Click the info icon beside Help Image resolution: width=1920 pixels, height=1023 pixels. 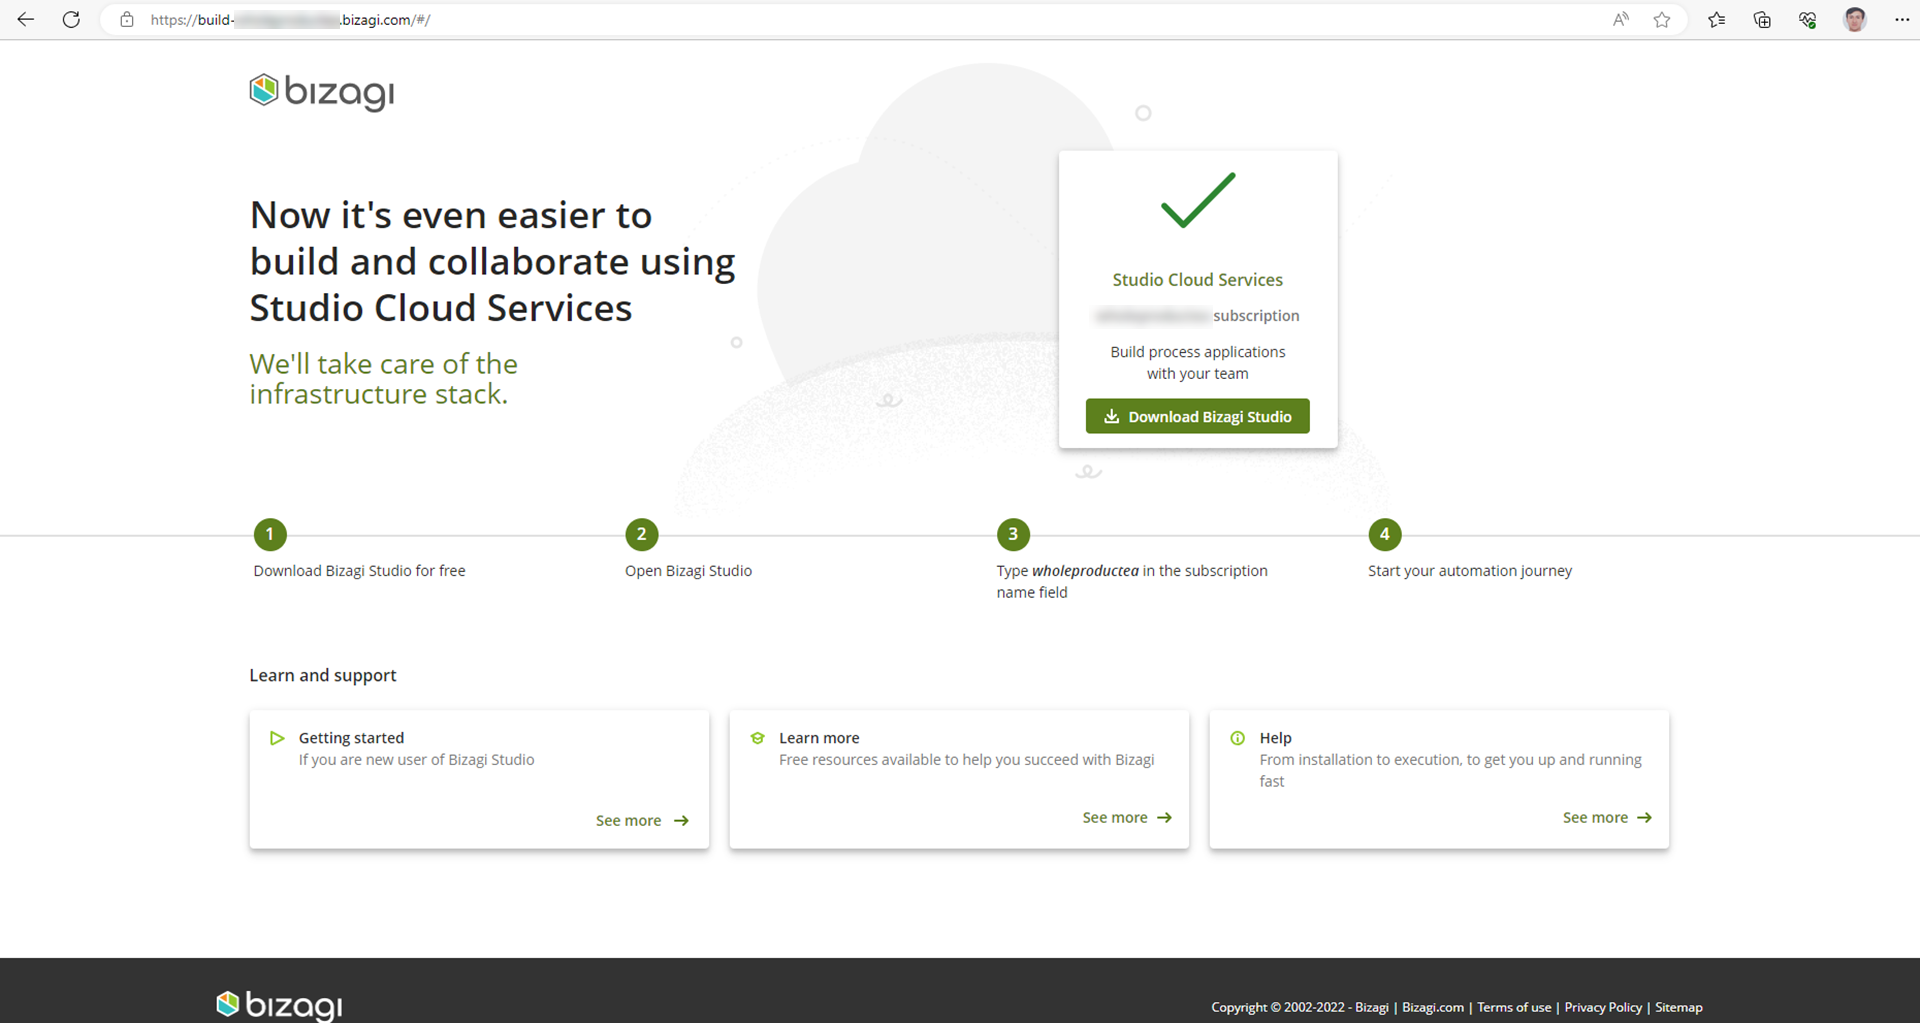[x=1237, y=738]
